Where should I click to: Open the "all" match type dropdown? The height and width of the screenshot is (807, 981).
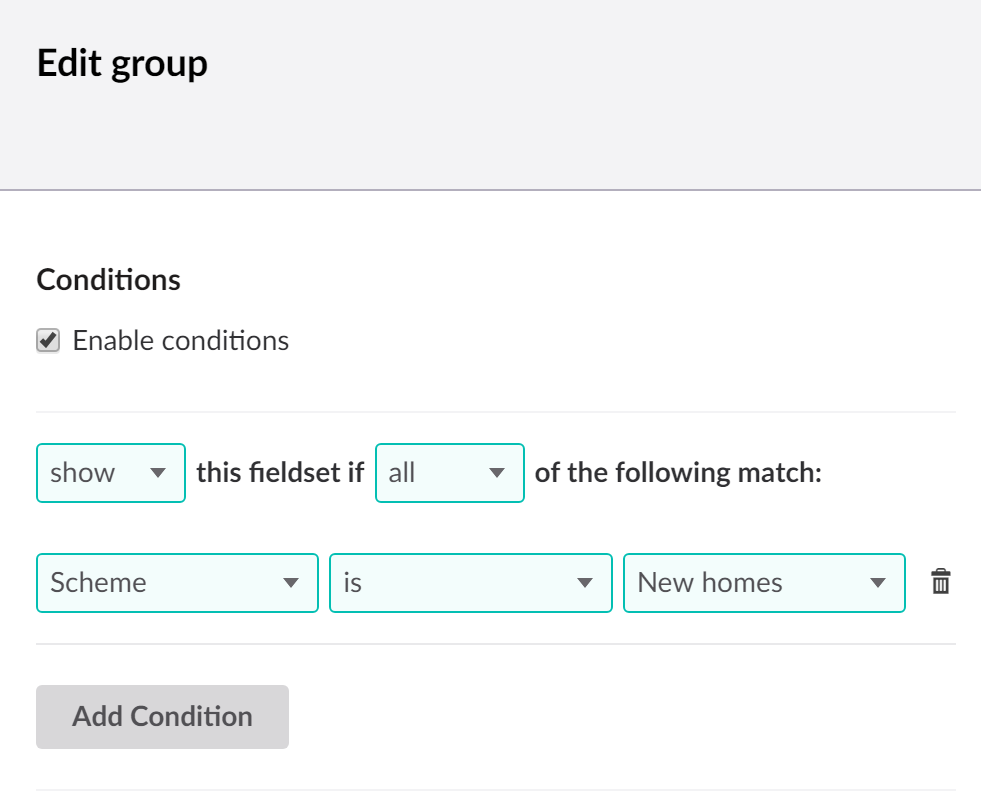pos(450,473)
